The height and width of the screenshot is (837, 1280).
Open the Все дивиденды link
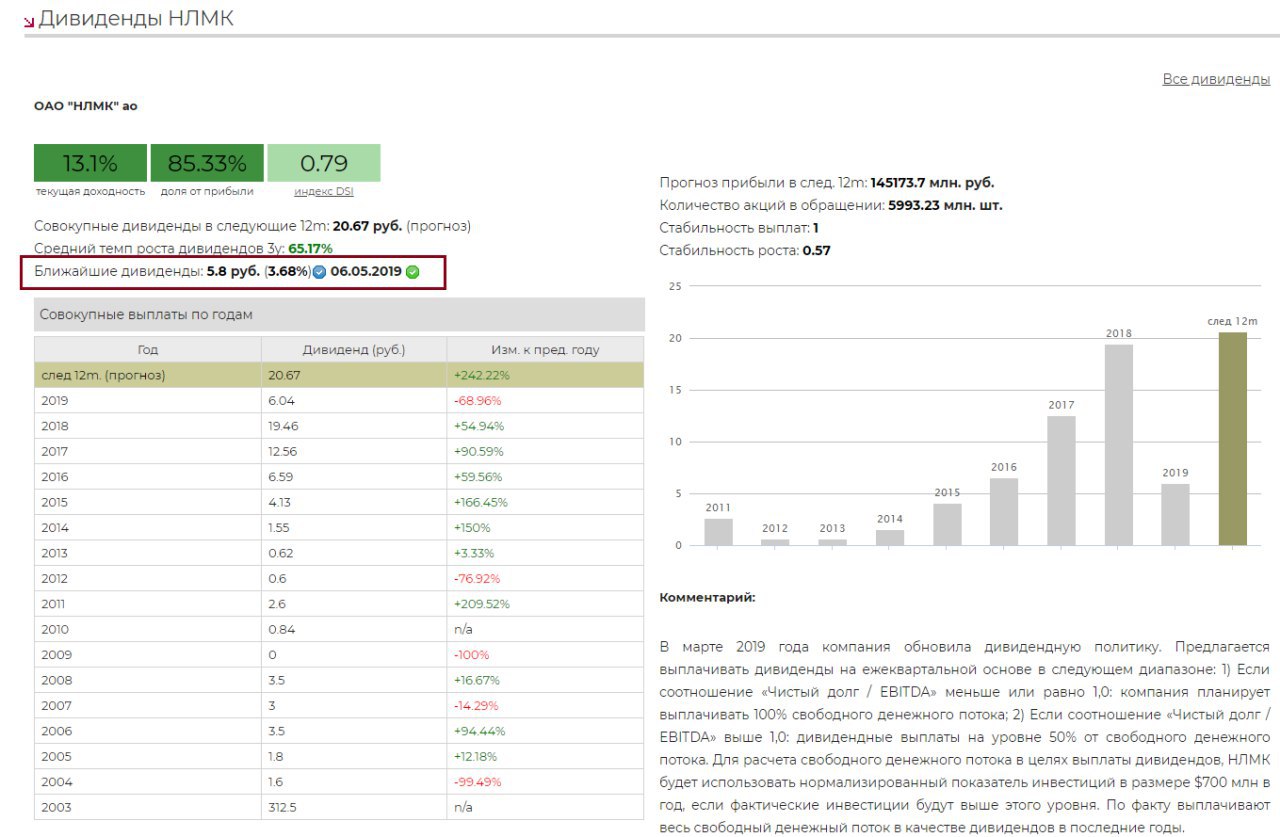coord(1216,79)
